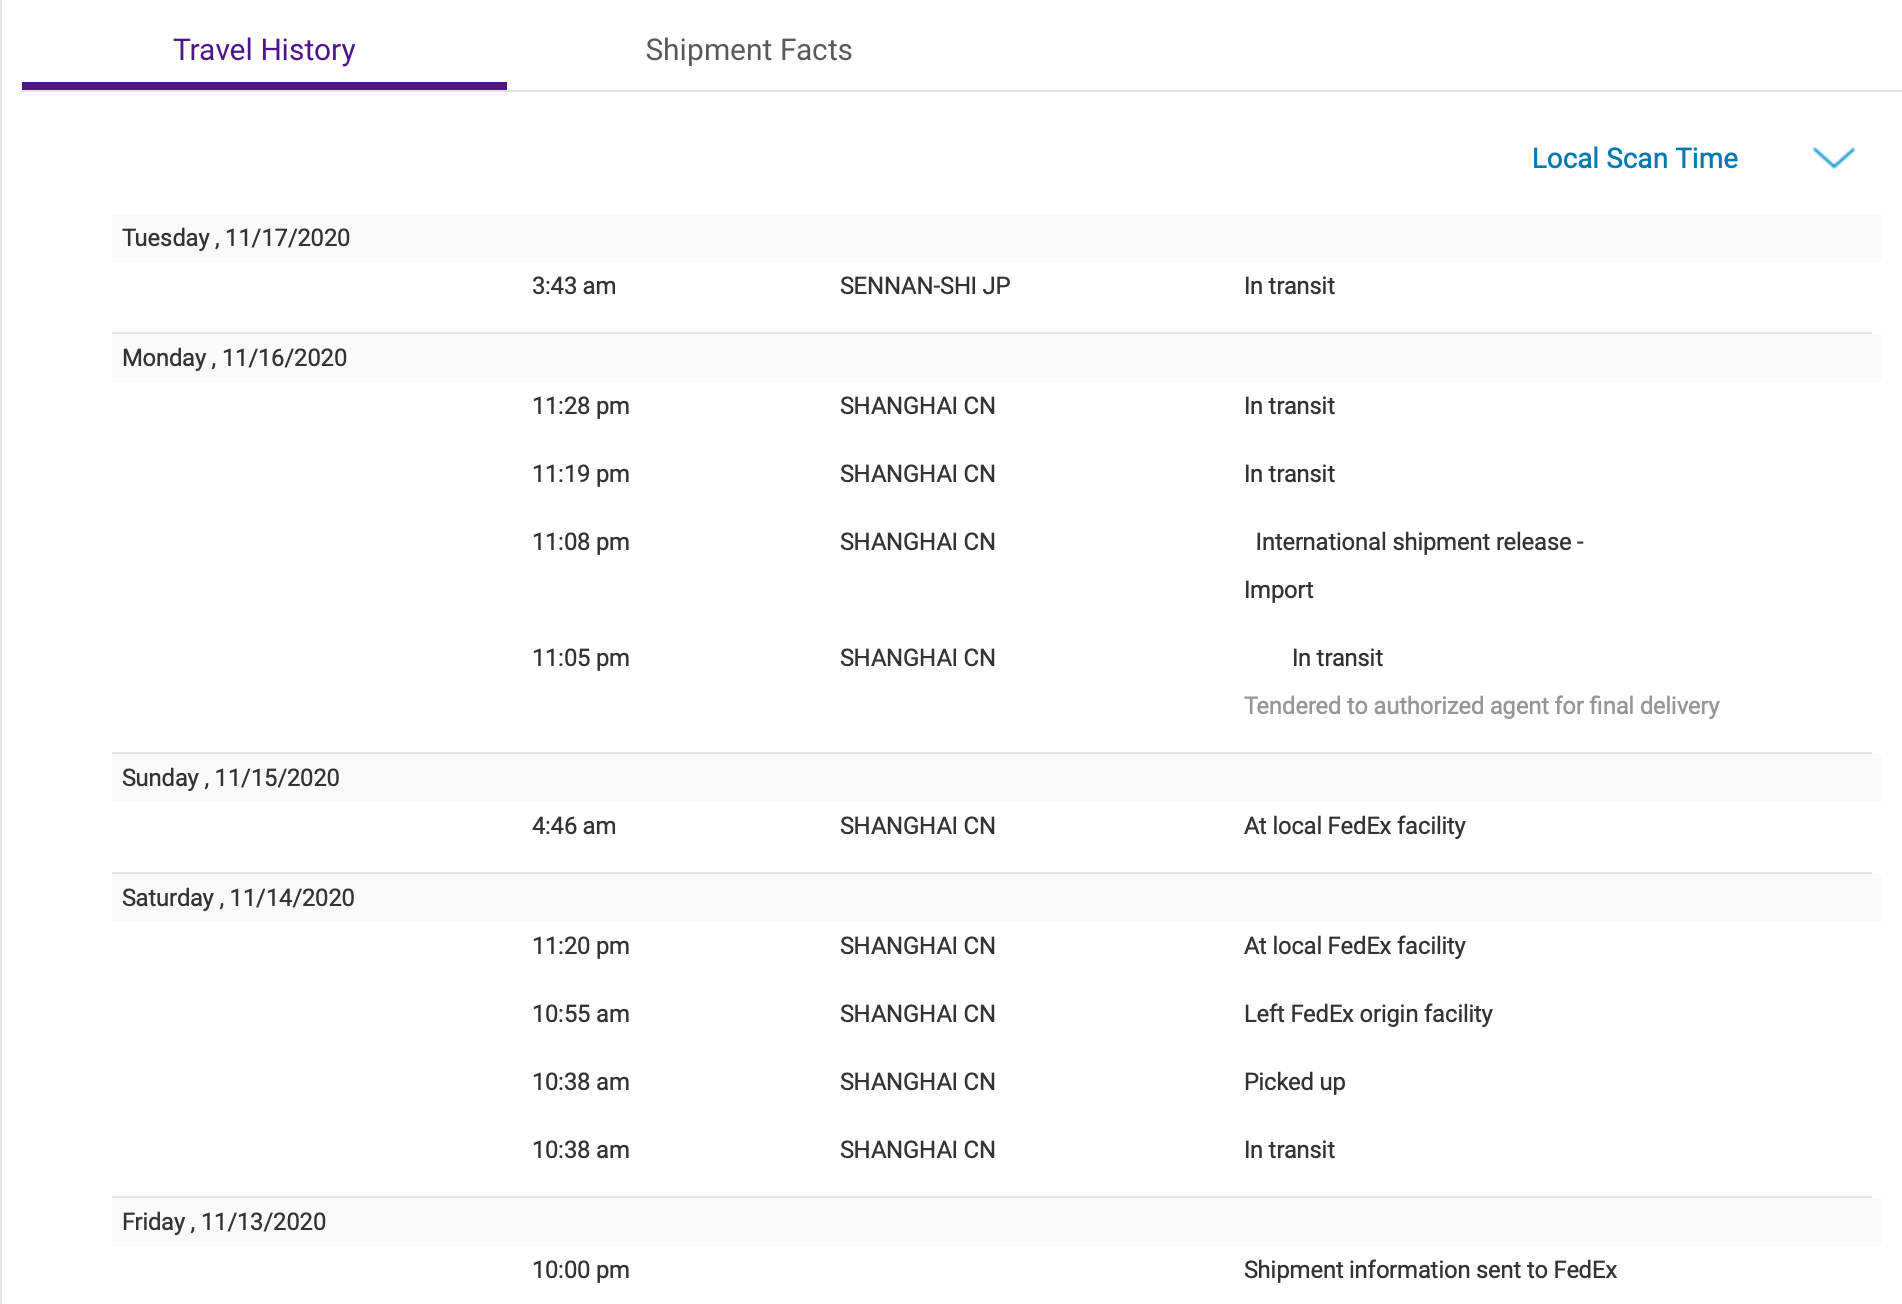Click the Left FedEx origin facility status
Image resolution: width=1902 pixels, height=1304 pixels.
[x=1368, y=1014]
